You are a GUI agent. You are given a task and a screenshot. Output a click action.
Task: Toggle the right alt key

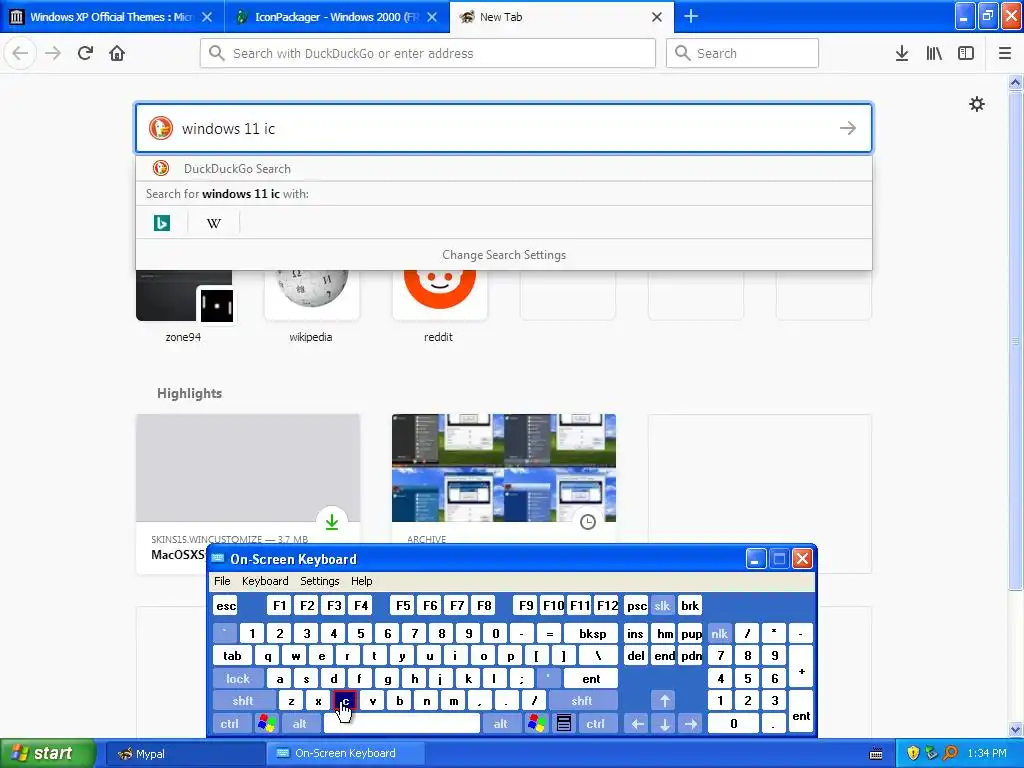500,724
